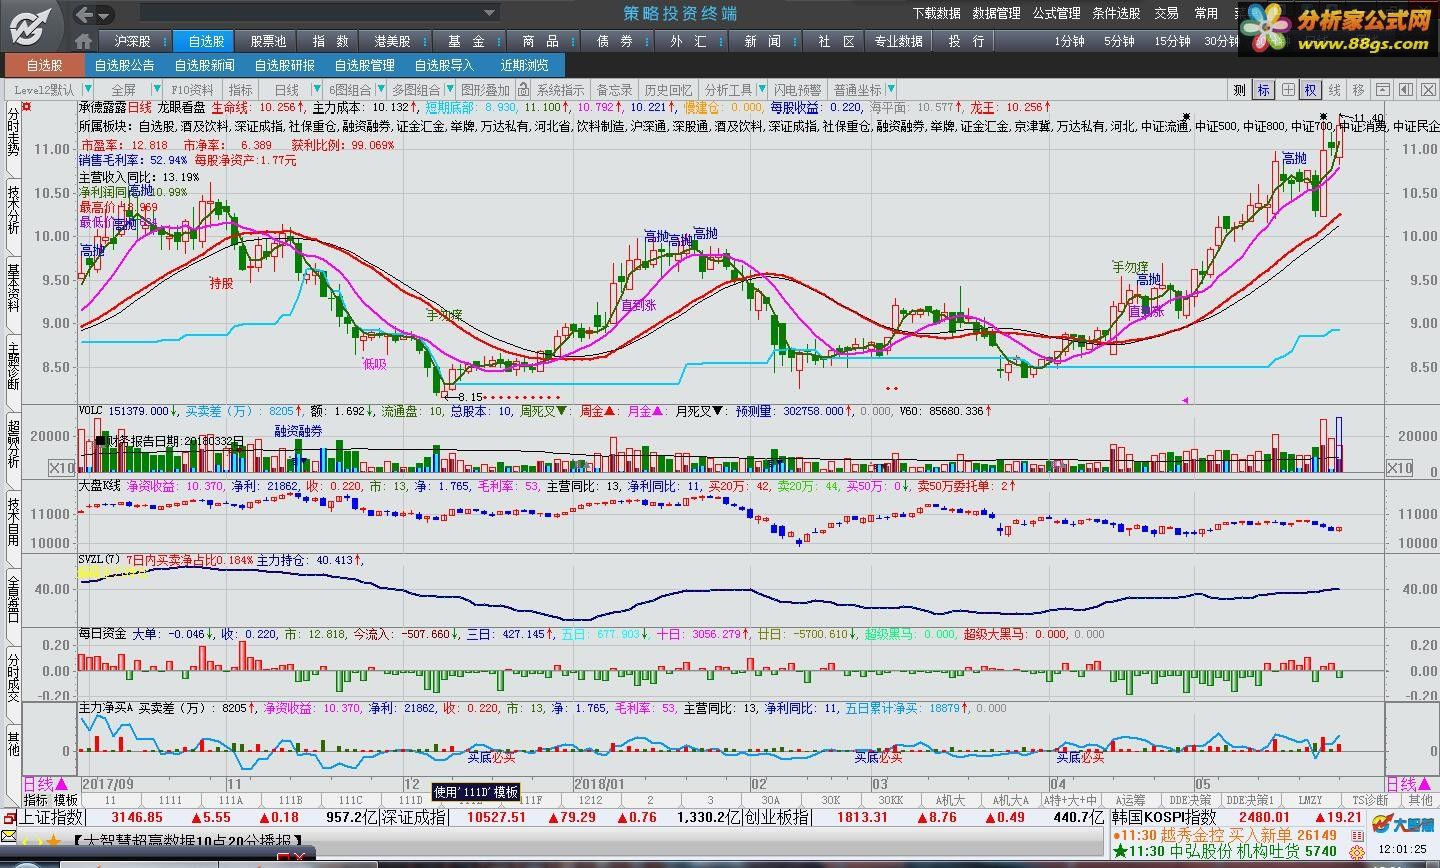Switch chart to 15分钟 period
Screen dimensions: 1440x868
1172,41
